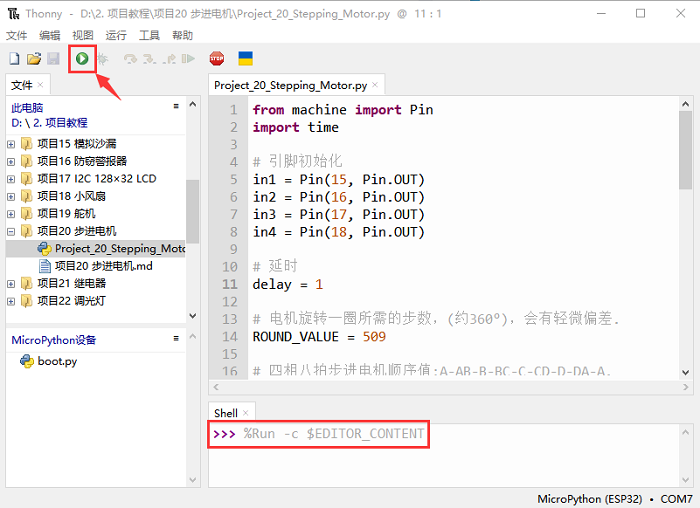Collapse the 项目20 步进电机 folder
The height and width of the screenshot is (508, 700).
pyautogui.click(x=11, y=231)
